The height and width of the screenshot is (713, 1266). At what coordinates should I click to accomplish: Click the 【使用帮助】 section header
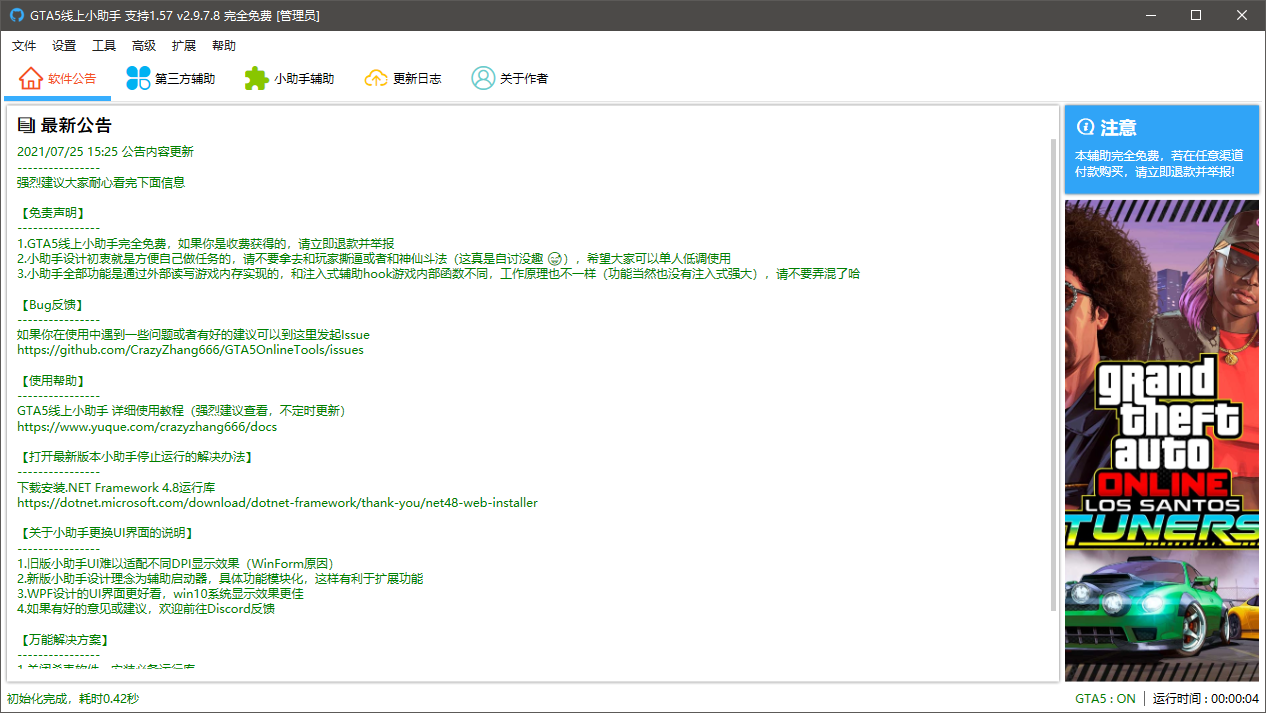pos(52,380)
